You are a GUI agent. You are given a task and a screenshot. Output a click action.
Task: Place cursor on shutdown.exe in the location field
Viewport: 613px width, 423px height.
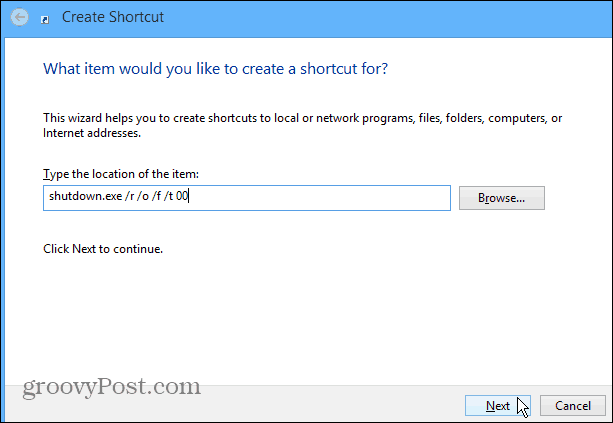85,196
